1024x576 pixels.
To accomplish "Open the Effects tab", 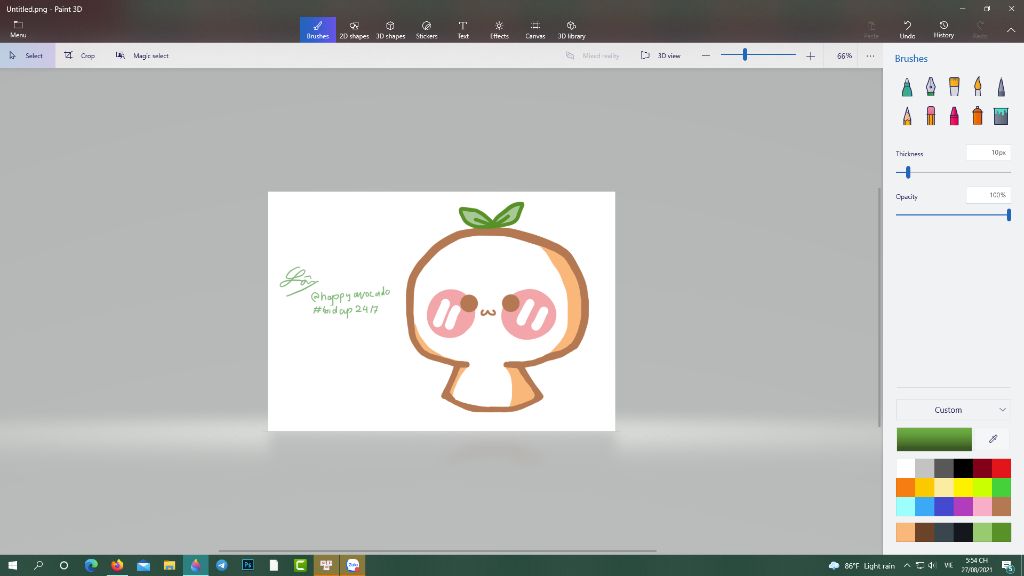I will (499, 30).
